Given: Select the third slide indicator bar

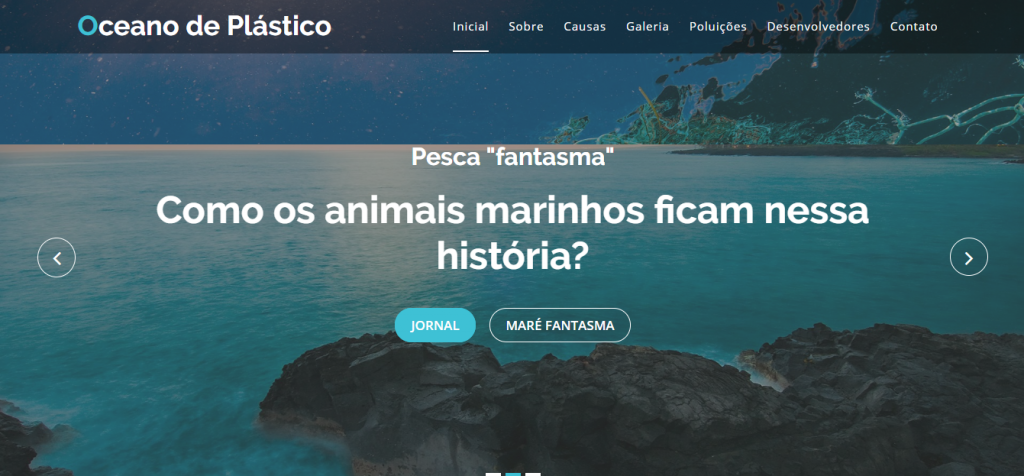Looking at the screenshot, I should coord(534,474).
